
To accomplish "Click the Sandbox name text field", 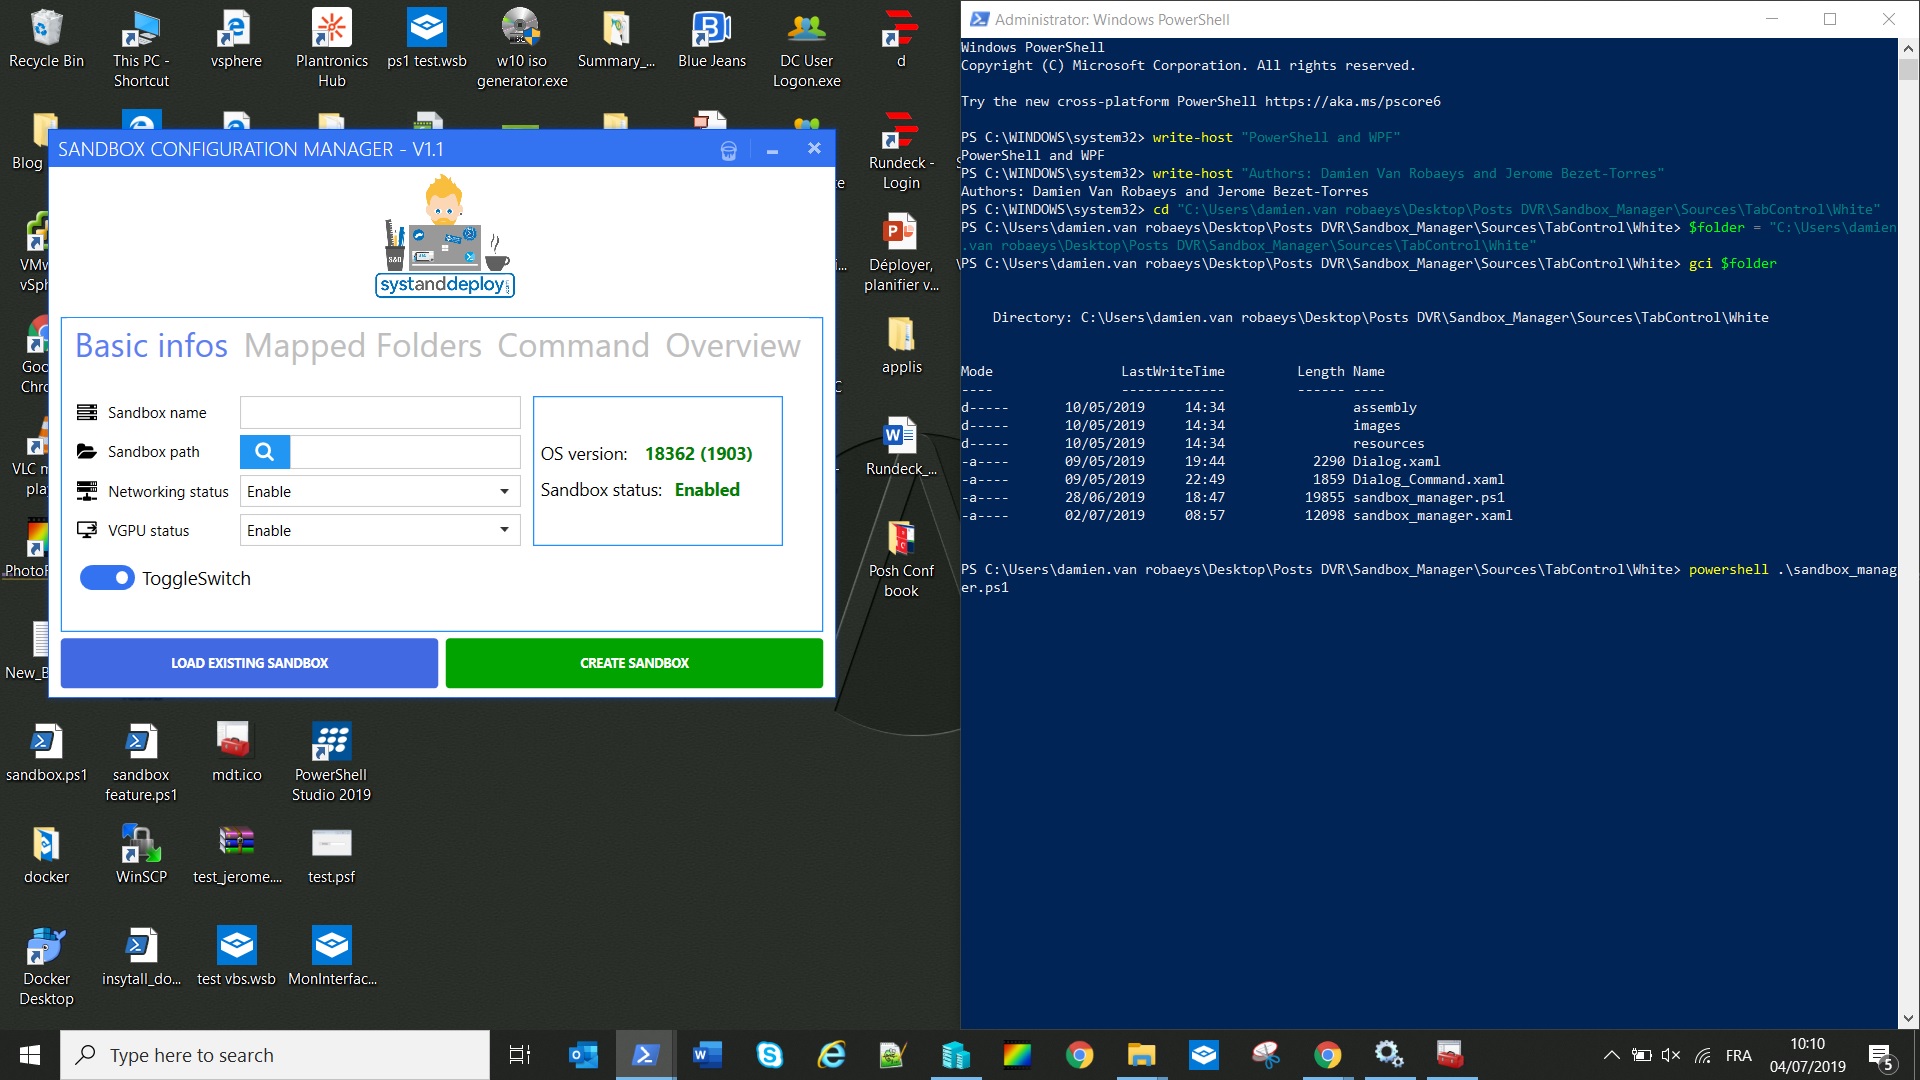I will (x=380, y=412).
